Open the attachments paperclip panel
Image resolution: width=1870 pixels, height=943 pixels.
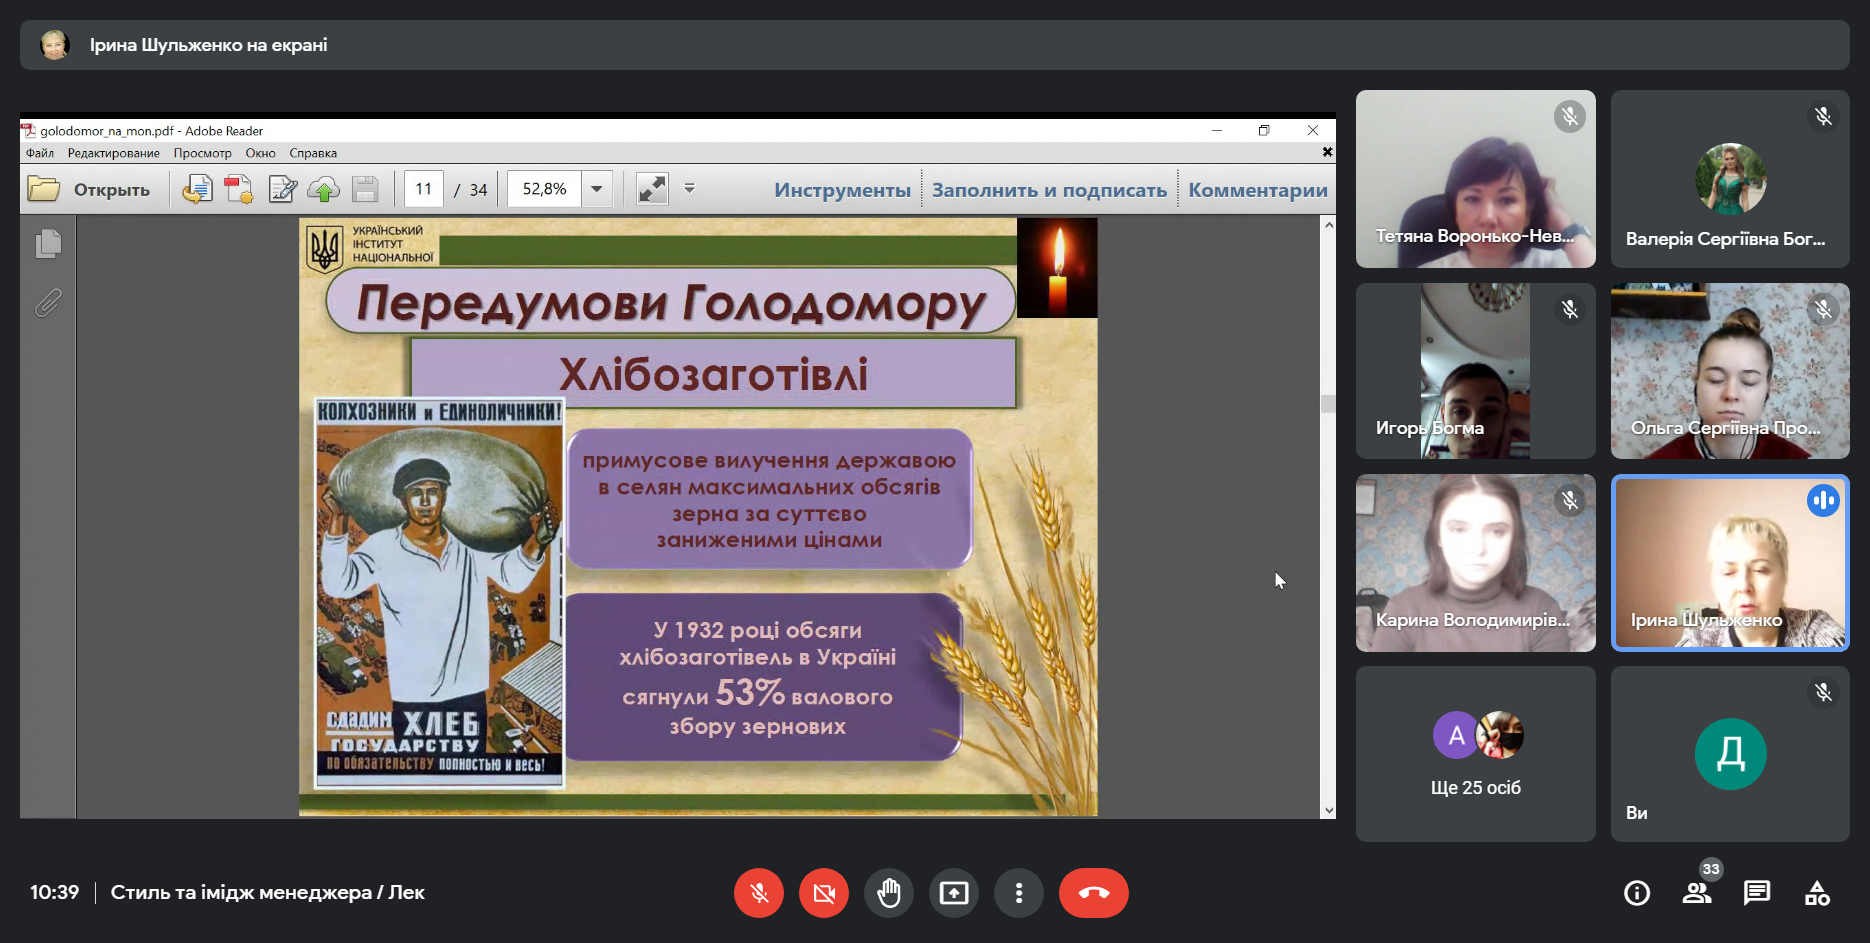click(x=48, y=302)
